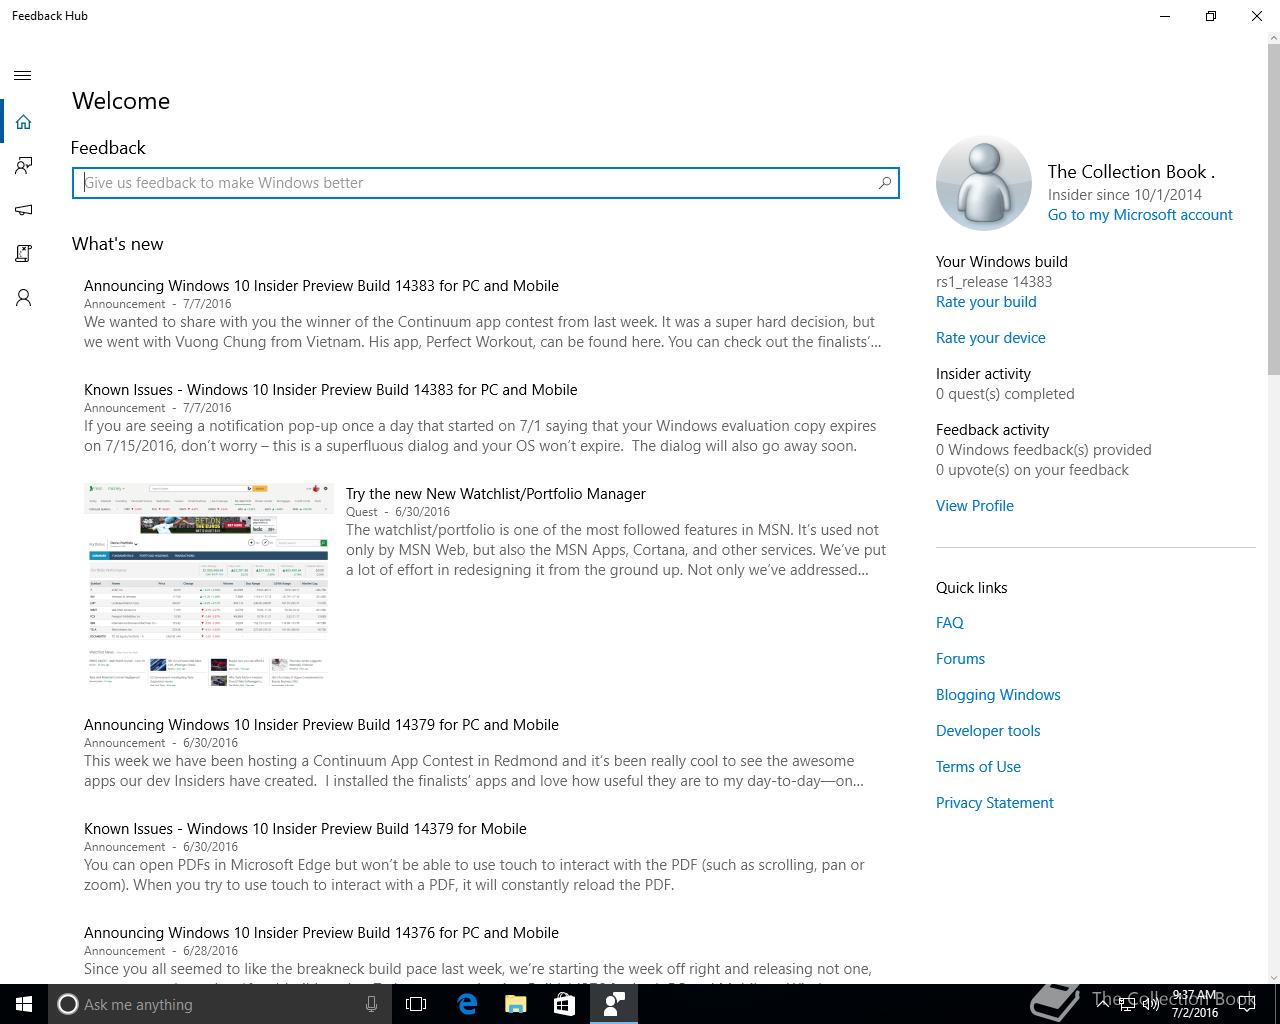Open Announcing Build 14376 for PC and Mobile
This screenshot has height=1024, width=1280.
click(321, 933)
